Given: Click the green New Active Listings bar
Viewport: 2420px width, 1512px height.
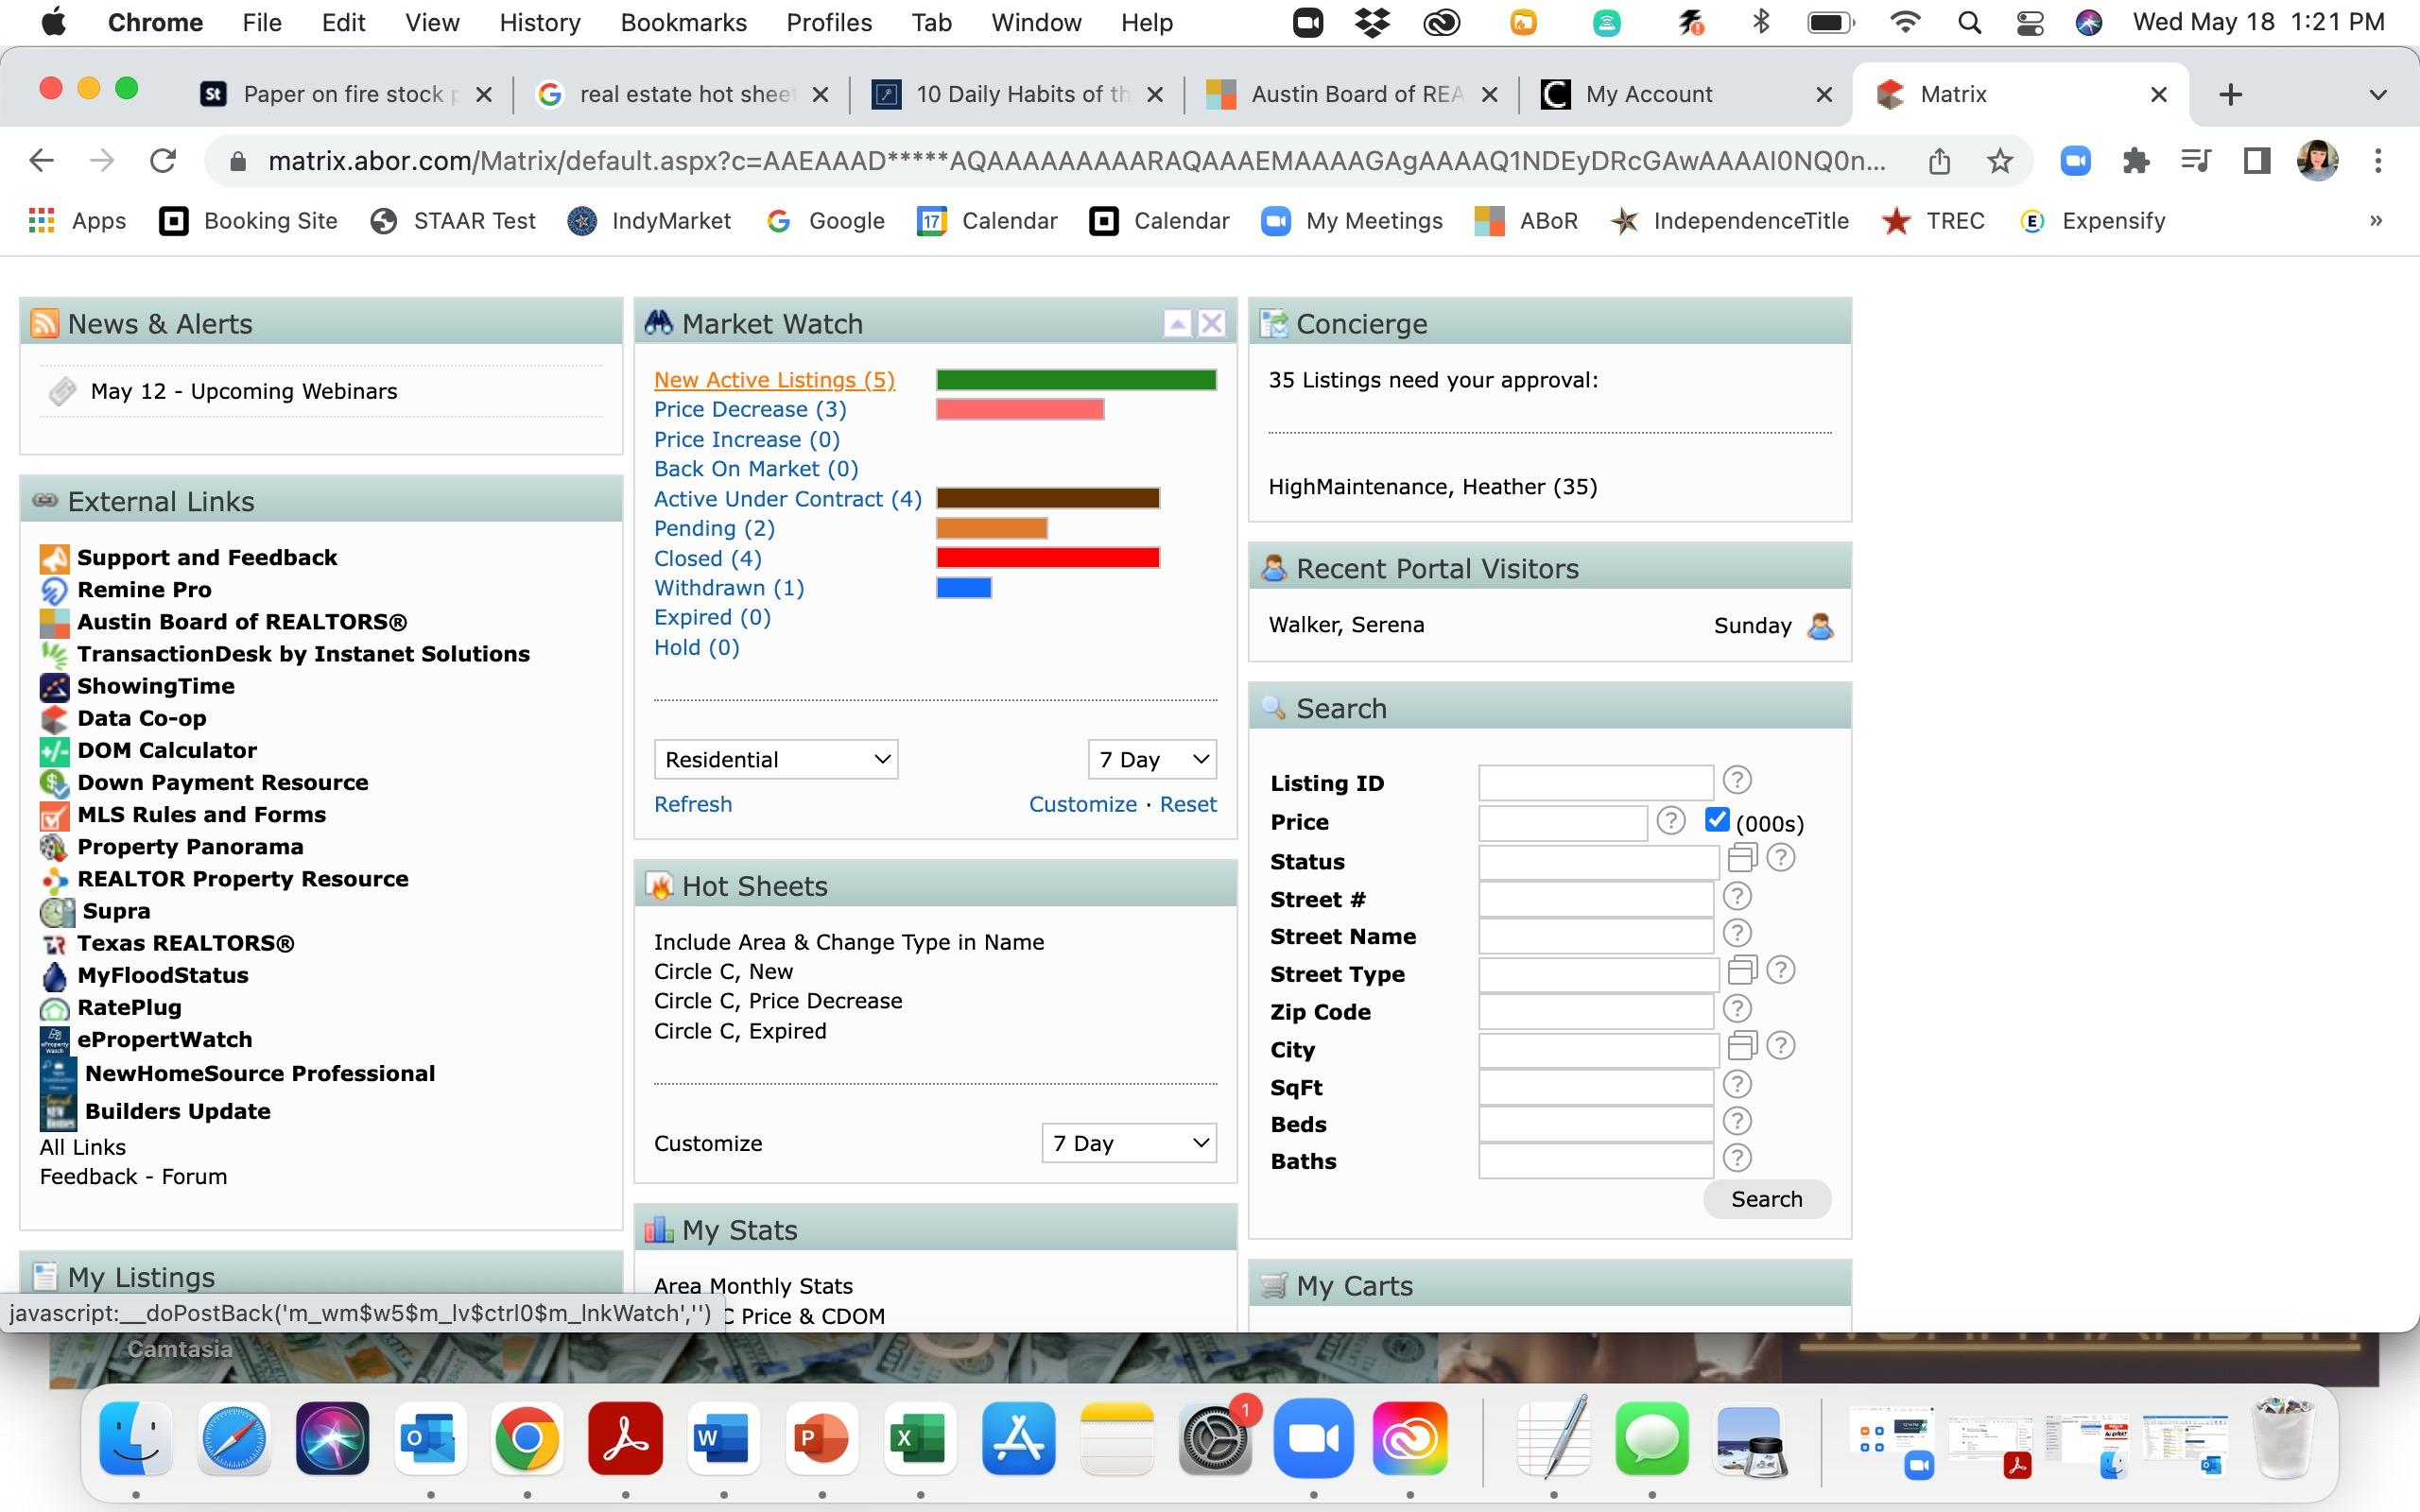Looking at the screenshot, I should (x=1075, y=380).
